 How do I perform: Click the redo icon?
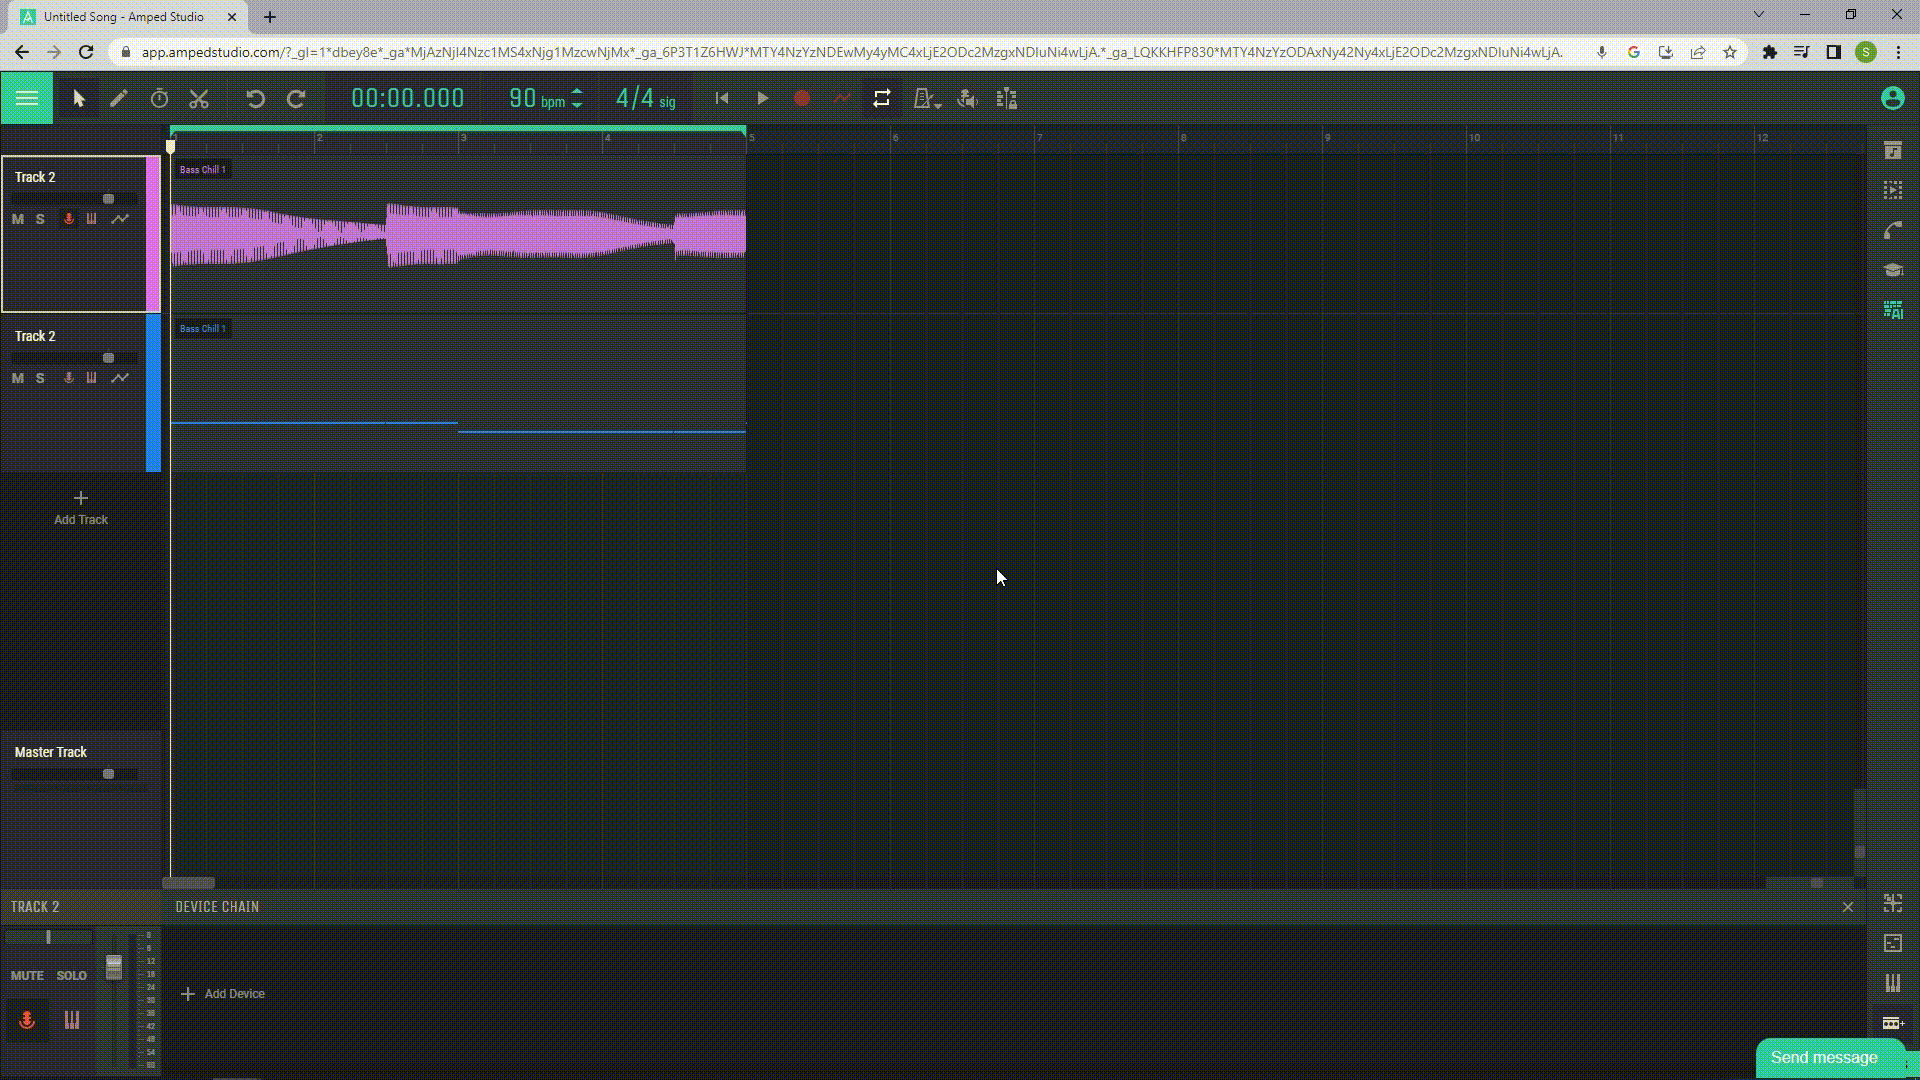296,98
